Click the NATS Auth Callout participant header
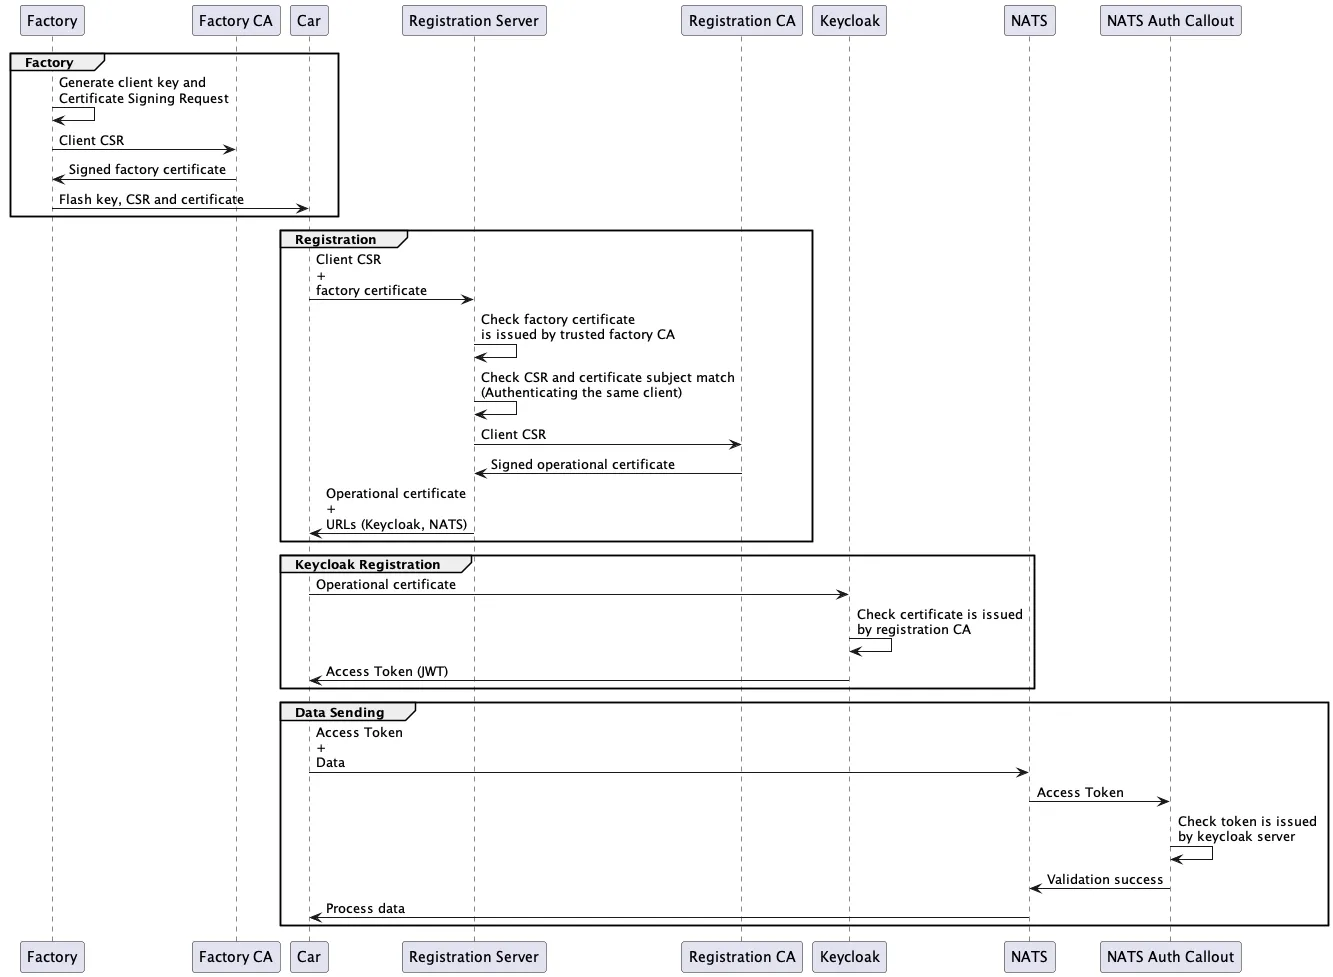 1170,20
